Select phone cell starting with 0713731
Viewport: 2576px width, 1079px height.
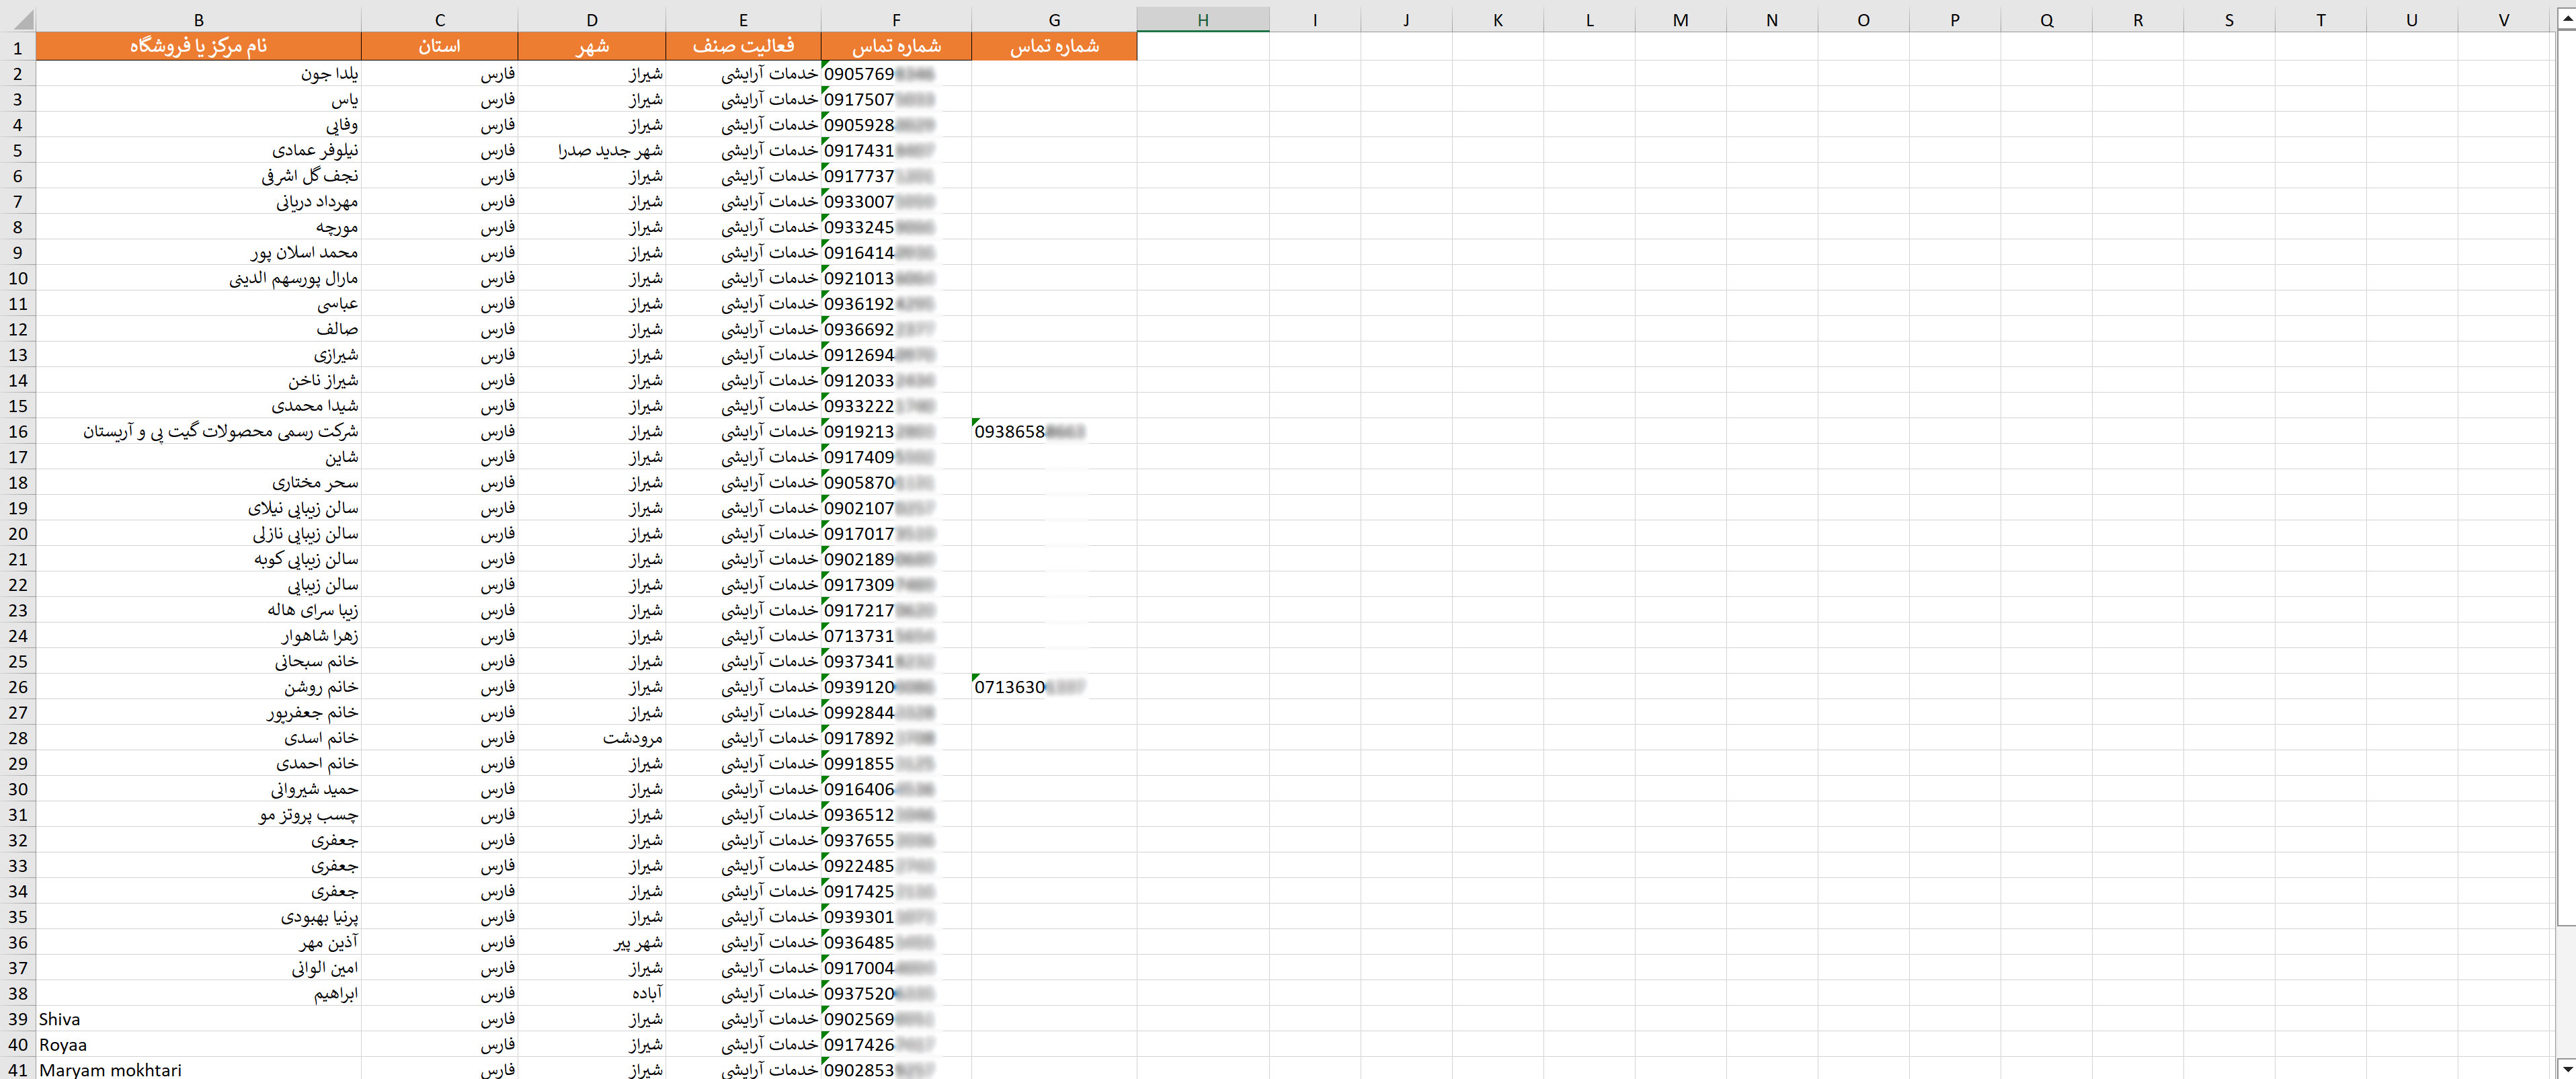896,635
